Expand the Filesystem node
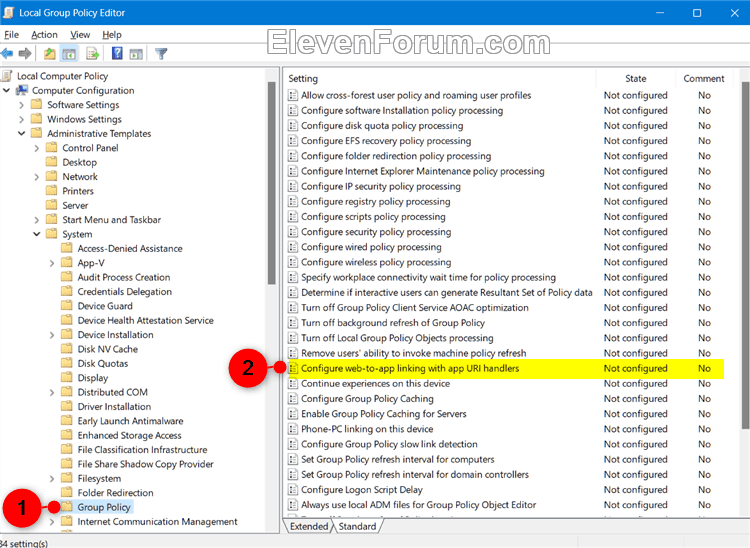 tap(52, 479)
